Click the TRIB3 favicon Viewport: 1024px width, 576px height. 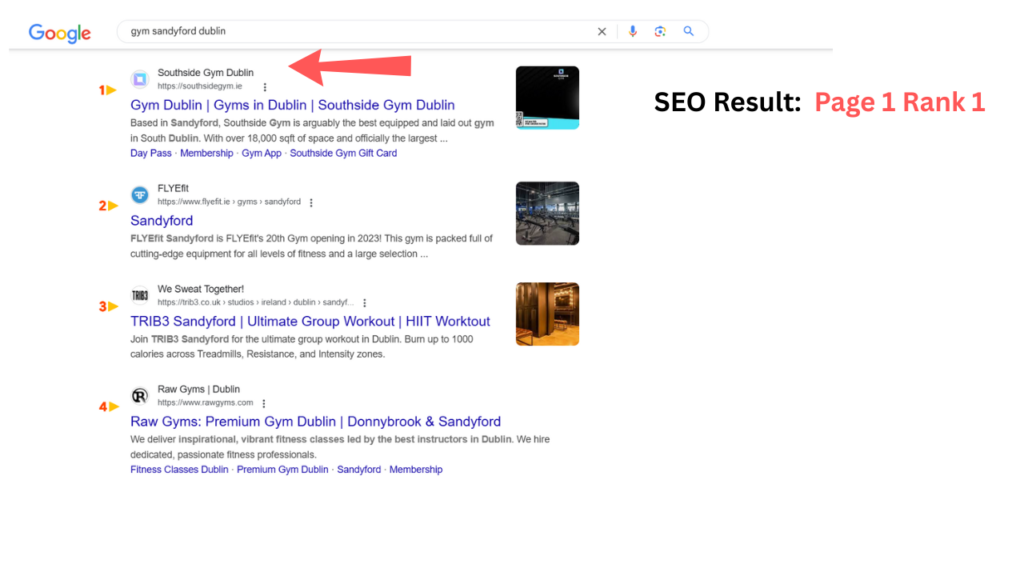click(140, 296)
